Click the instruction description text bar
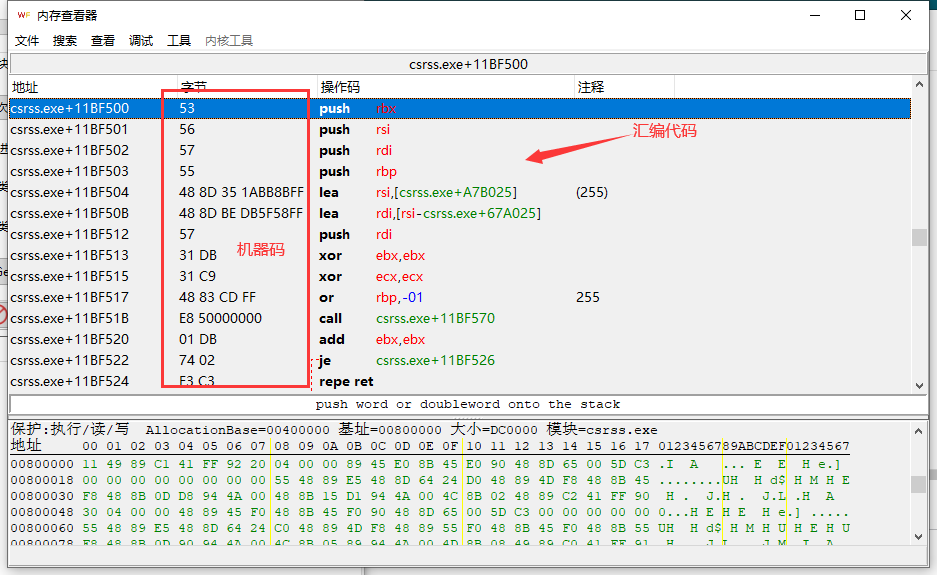Viewport: 937px width, 575px height. [x=468, y=404]
